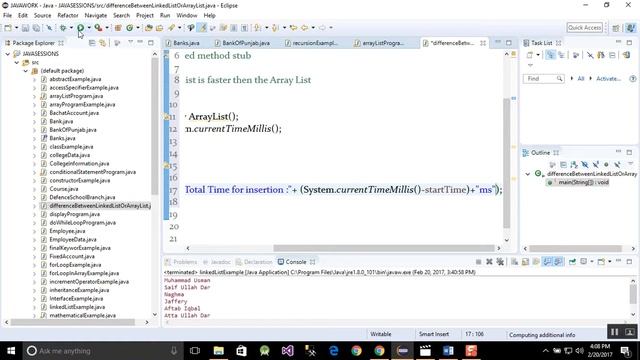
Task: Toggle Show Console on Standard Out change
Action: click(x=547, y=262)
